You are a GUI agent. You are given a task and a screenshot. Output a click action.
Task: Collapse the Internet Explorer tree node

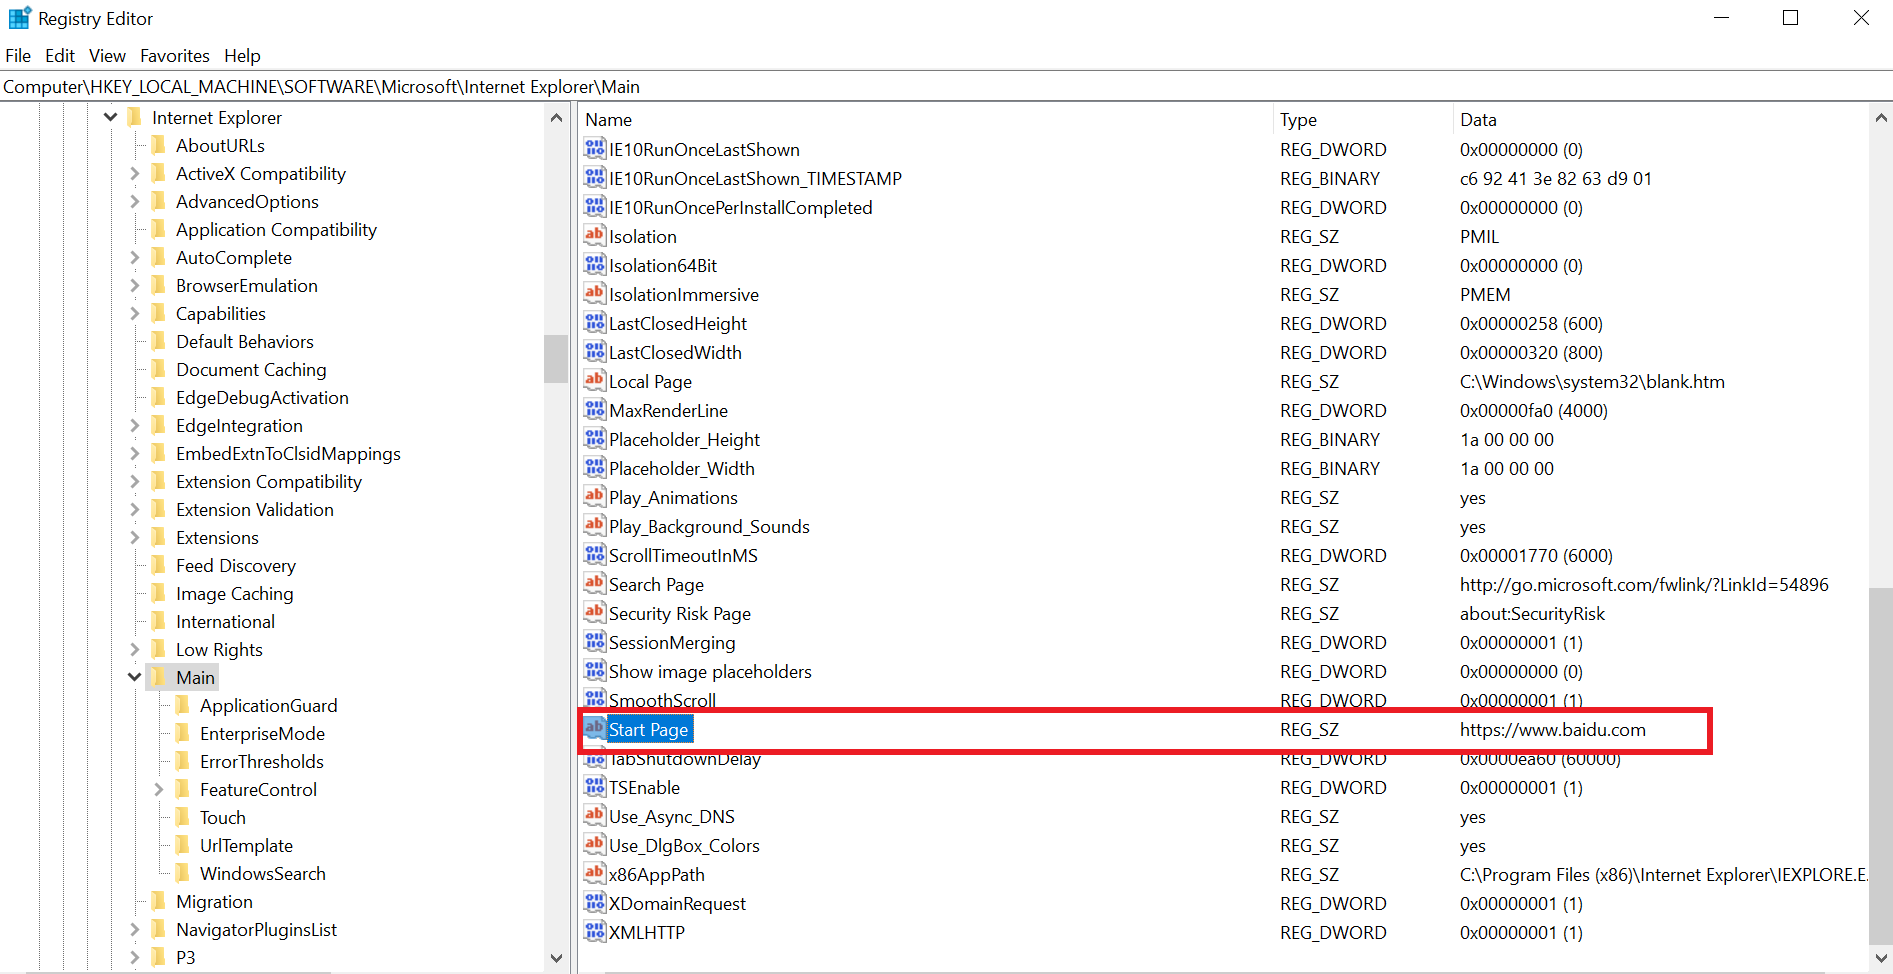point(110,117)
